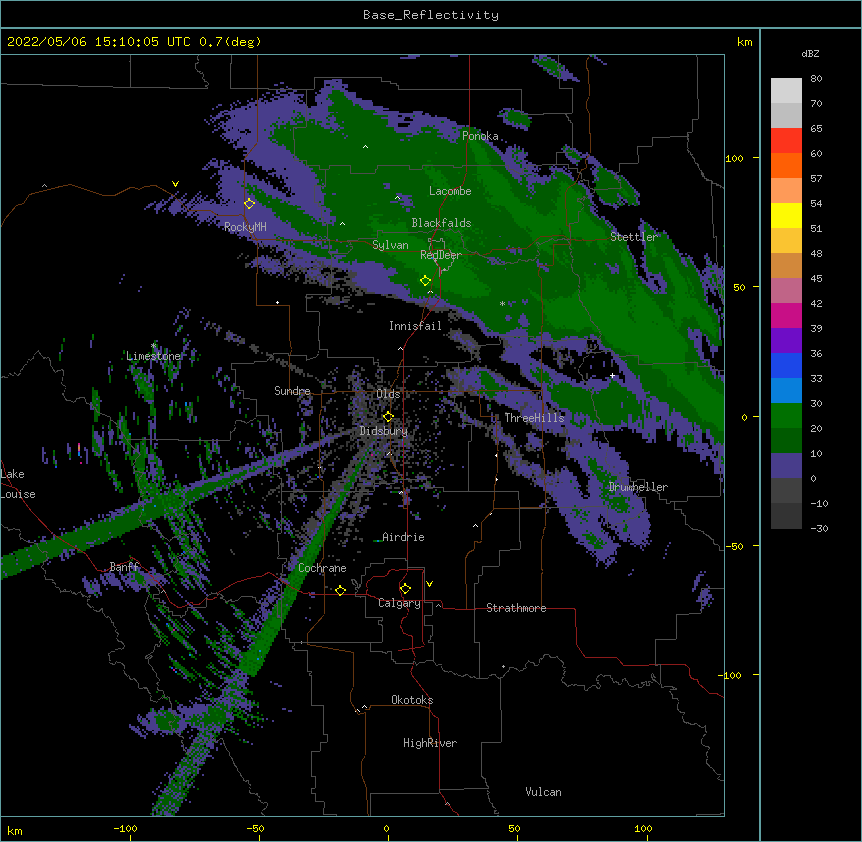The height and width of the screenshot is (842, 862).
Task: Click the Banff label
Action: 125,567
